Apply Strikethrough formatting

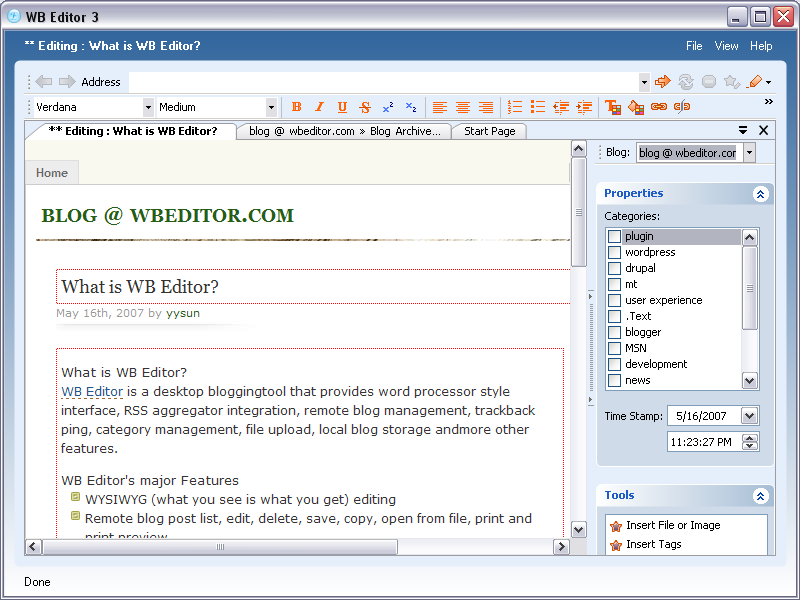tap(365, 107)
